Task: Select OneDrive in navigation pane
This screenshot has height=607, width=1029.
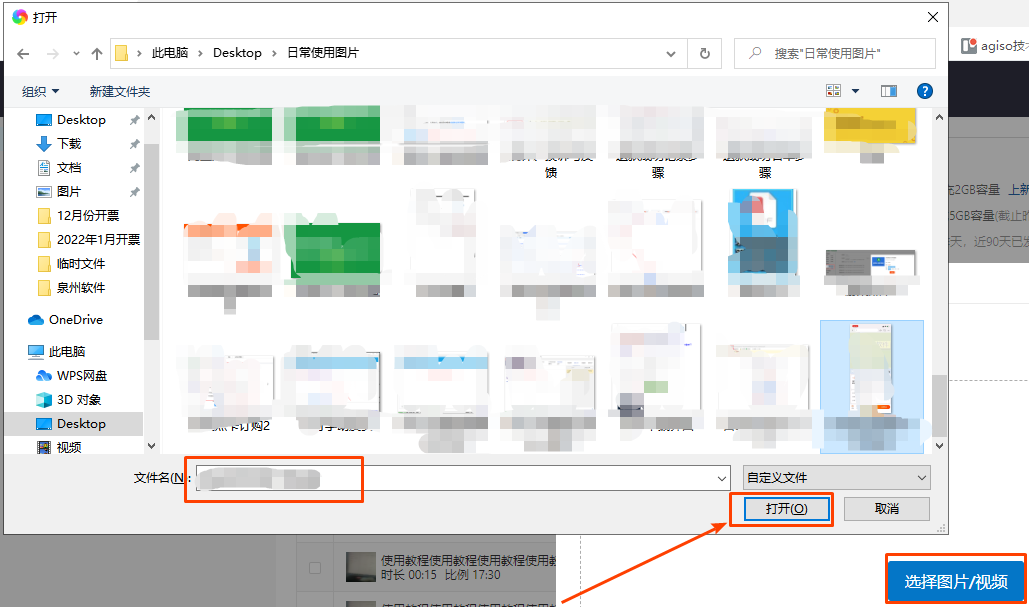Action: tap(75, 320)
